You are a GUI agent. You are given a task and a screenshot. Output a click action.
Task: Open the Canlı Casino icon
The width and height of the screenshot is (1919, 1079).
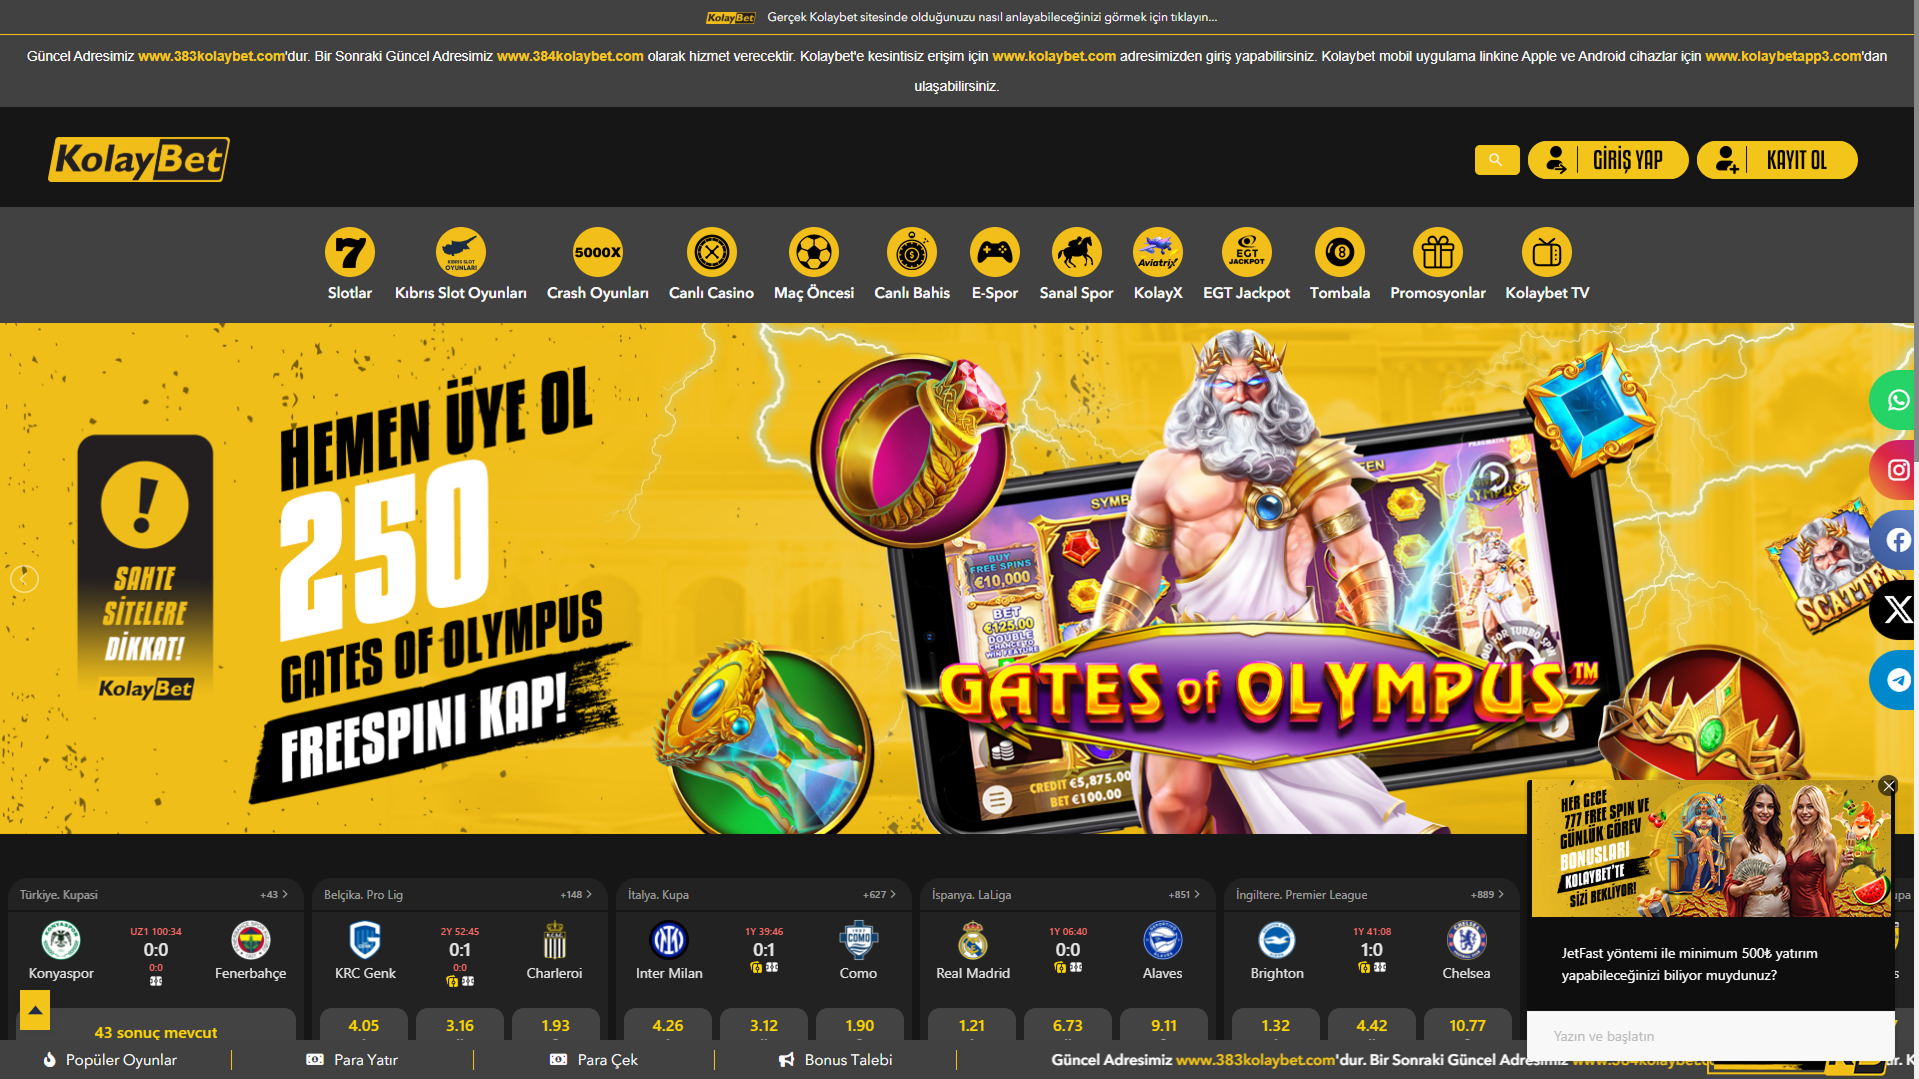pyautogui.click(x=712, y=252)
